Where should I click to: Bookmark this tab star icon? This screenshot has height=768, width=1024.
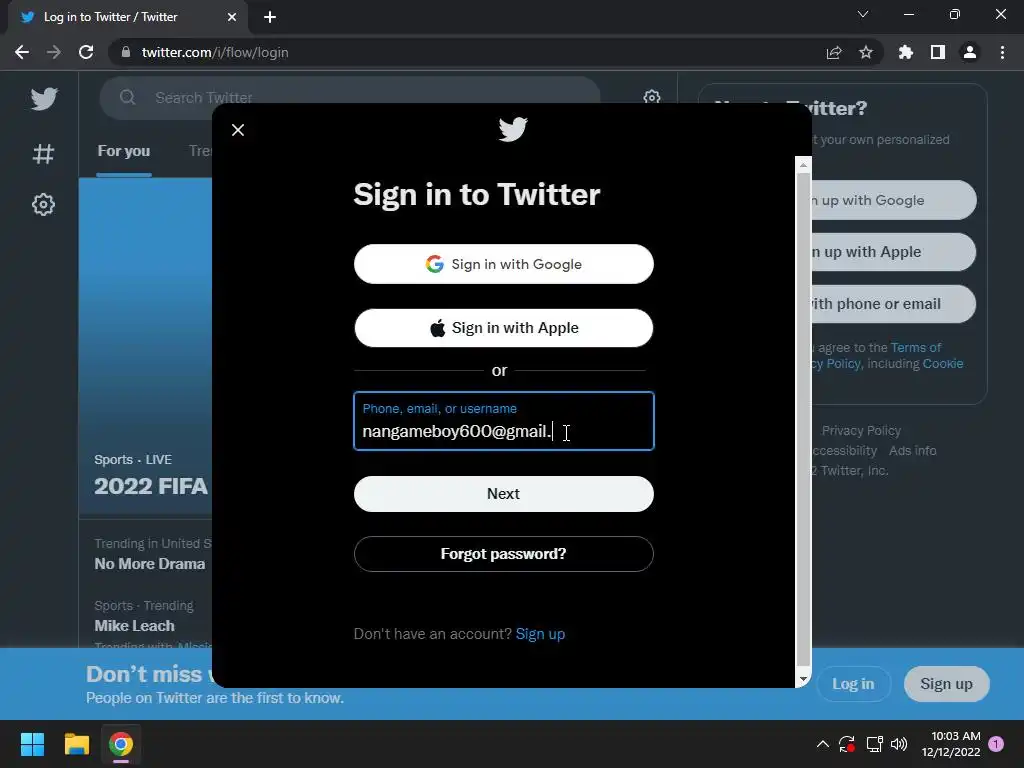tap(866, 52)
